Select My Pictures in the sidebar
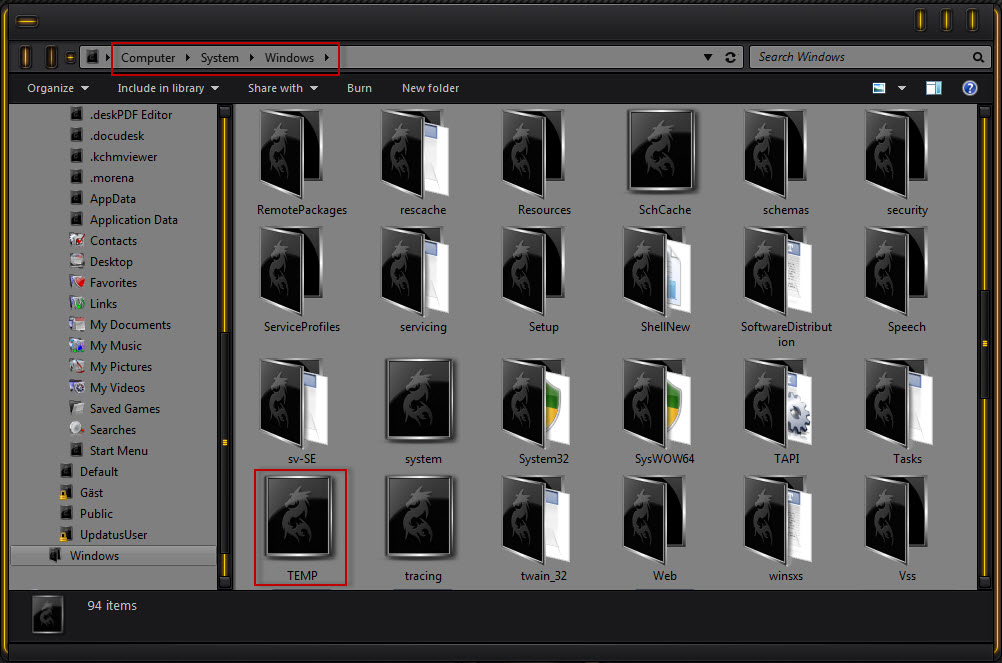Viewport: 1002px width, 663px height. pos(118,366)
